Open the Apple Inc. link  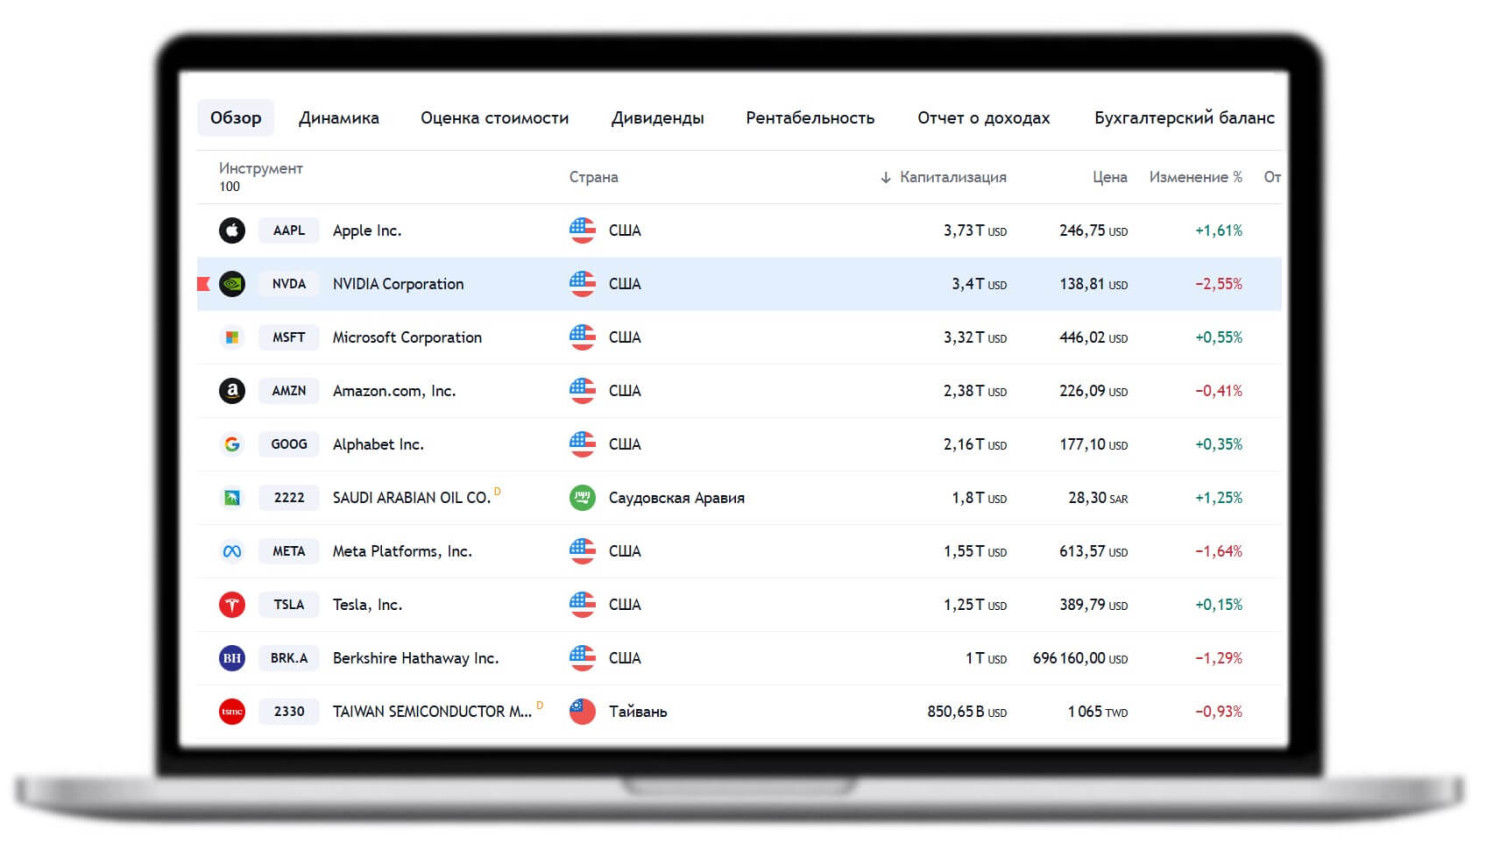point(367,231)
